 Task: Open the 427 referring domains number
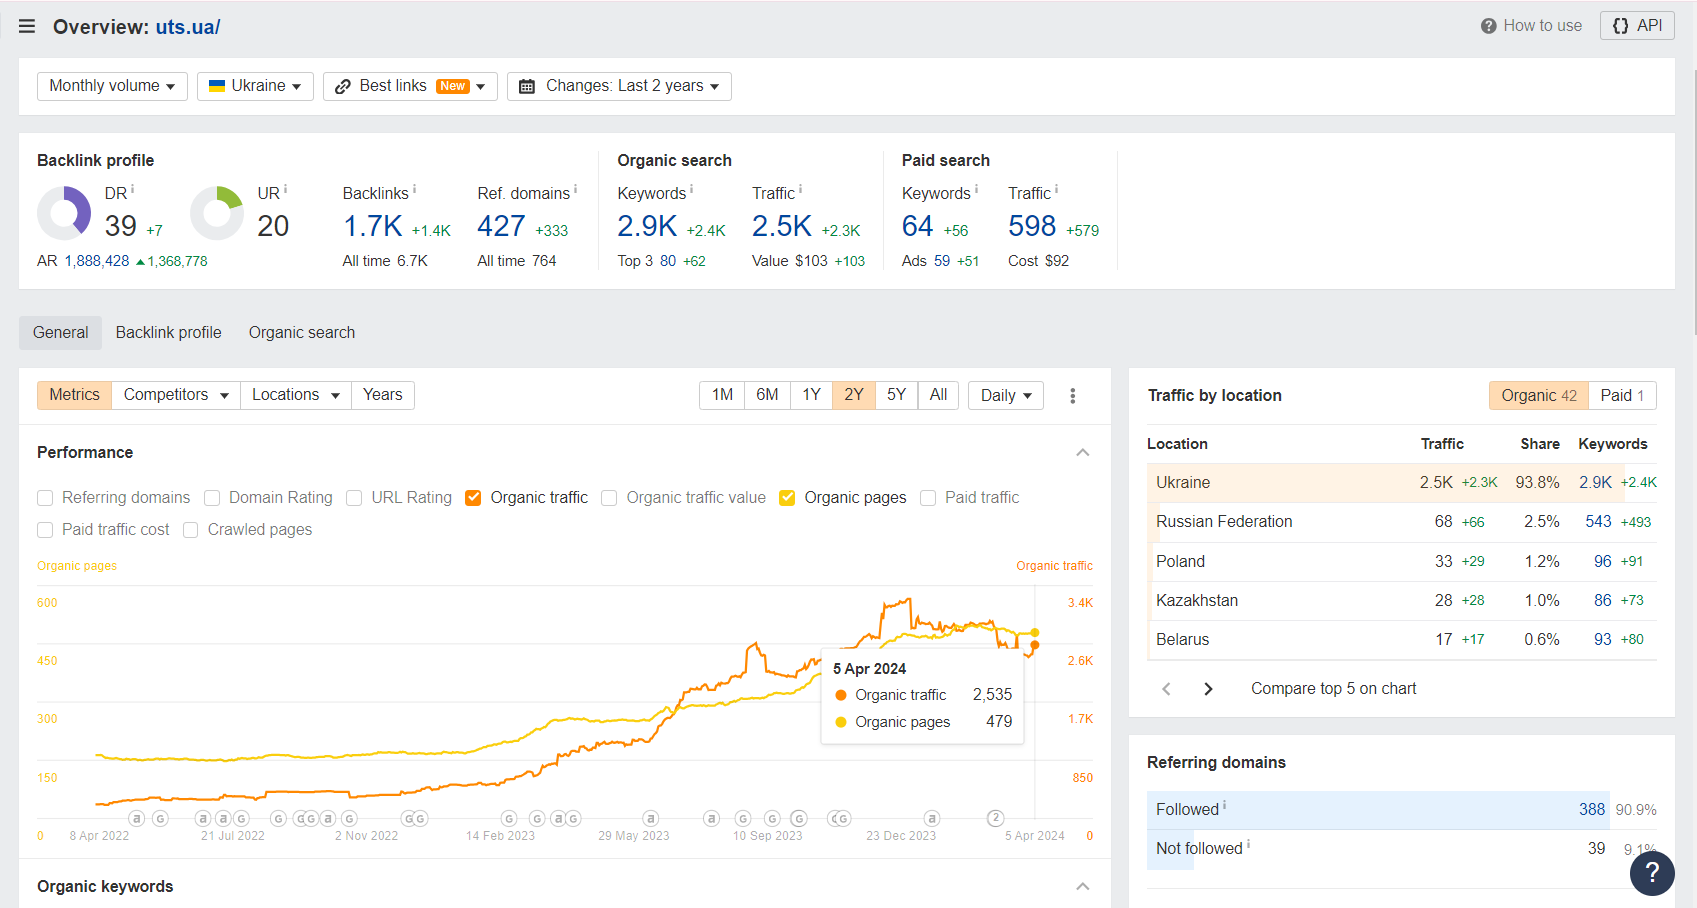point(501,227)
